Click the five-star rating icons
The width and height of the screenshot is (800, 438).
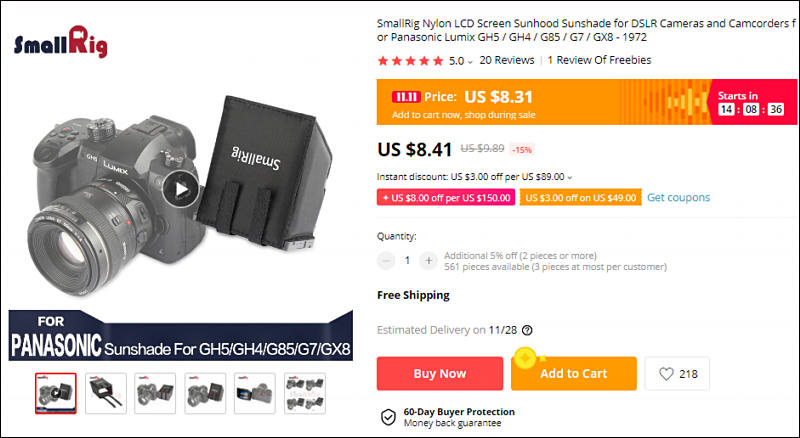(x=410, y=61)
